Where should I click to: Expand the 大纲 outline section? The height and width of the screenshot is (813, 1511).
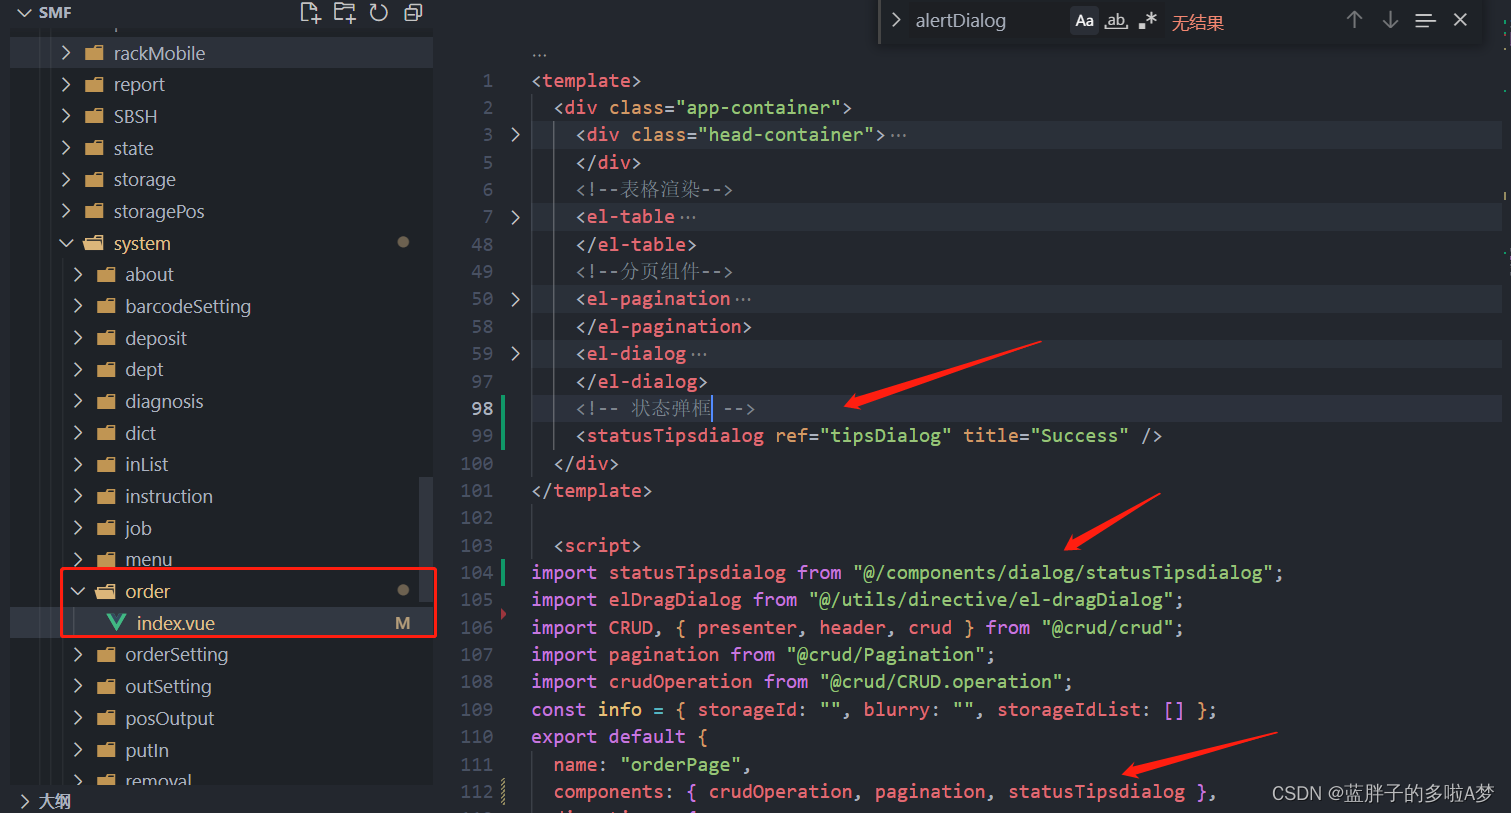(25, 801)
